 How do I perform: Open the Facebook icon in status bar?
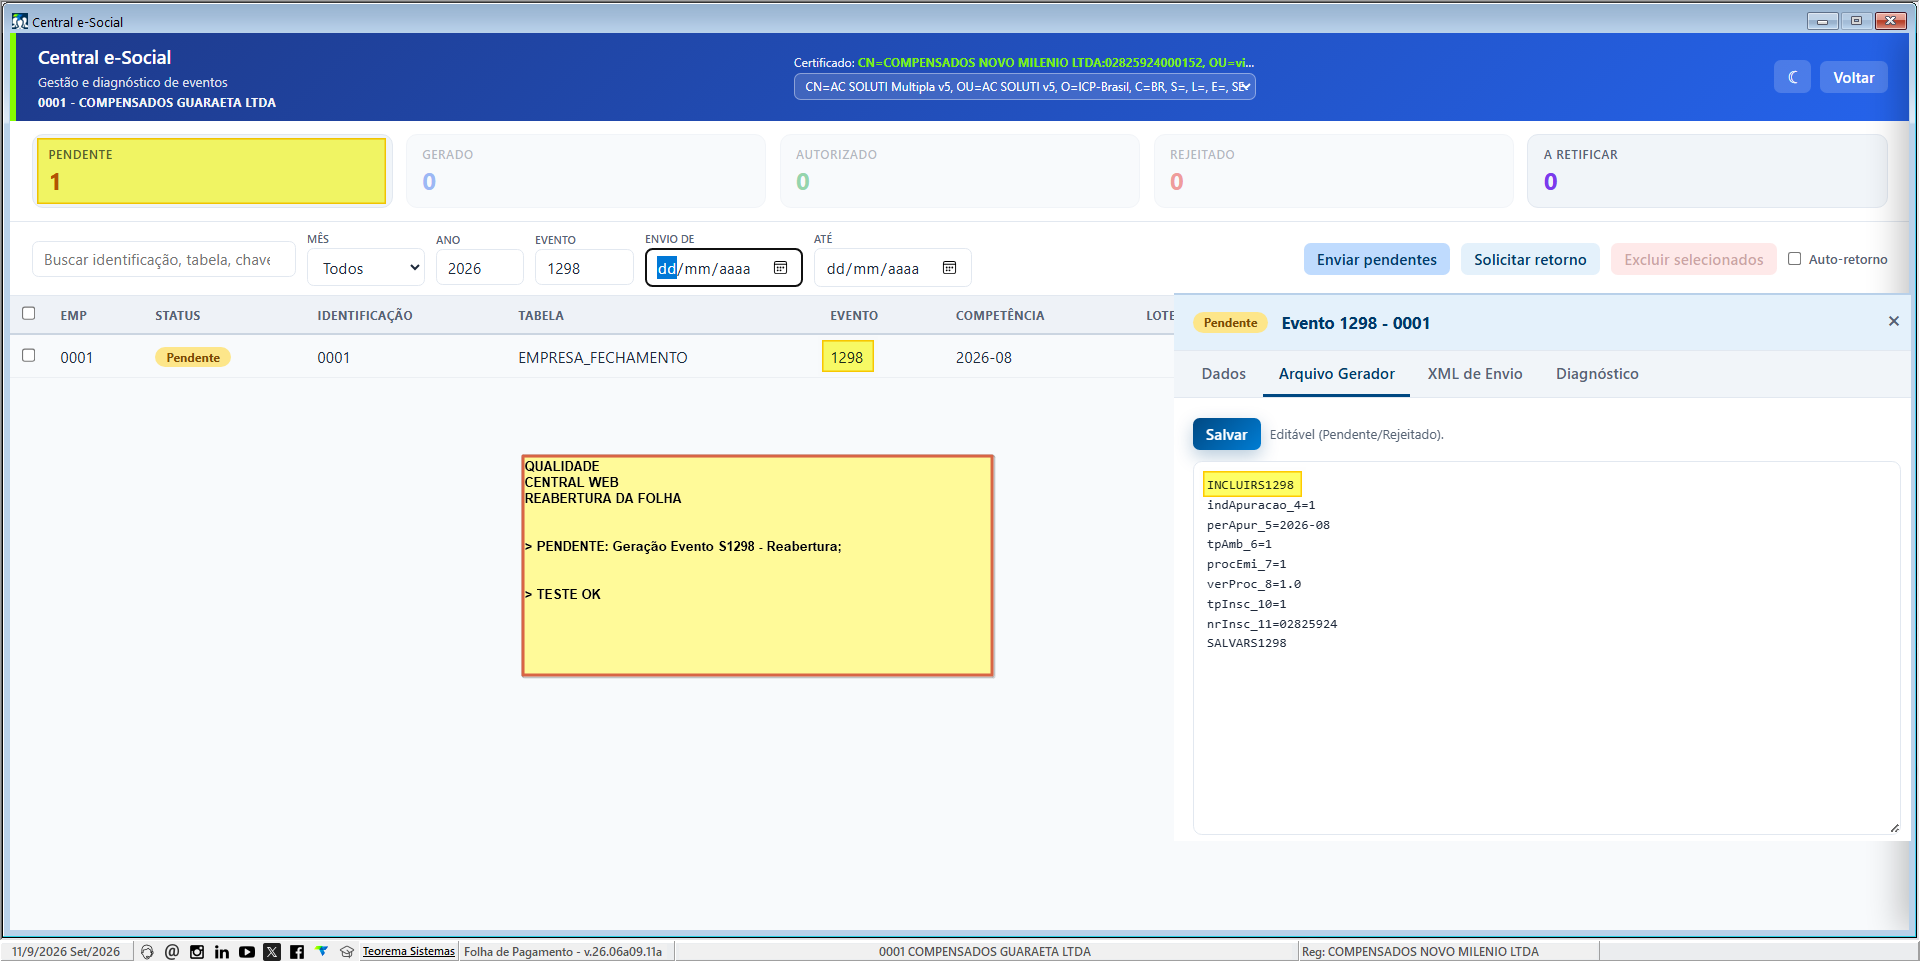point(297,952)
